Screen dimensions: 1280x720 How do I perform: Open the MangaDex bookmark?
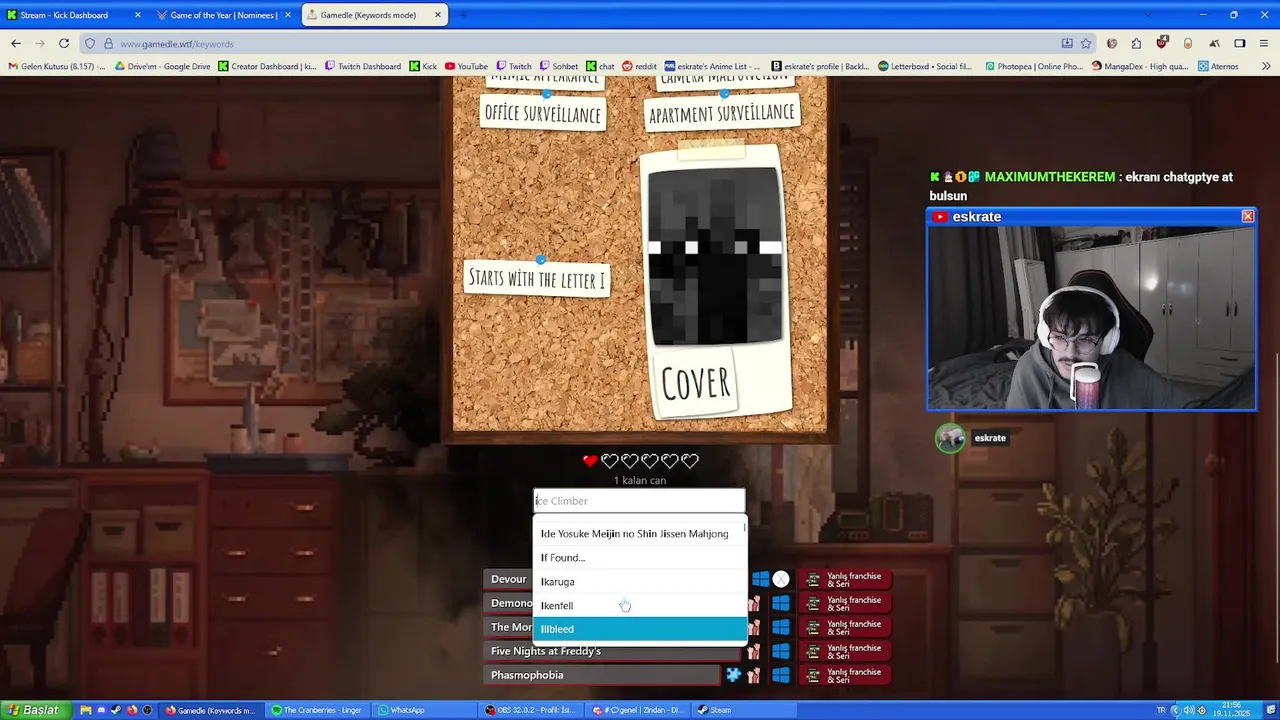point(1140,66)
